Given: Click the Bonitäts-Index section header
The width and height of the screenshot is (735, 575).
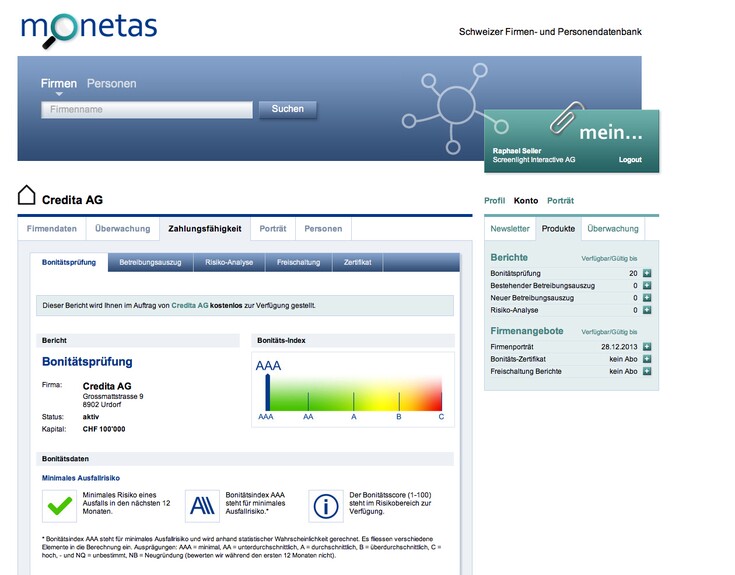Looking at the screenshot, I should tap(353, 340).
